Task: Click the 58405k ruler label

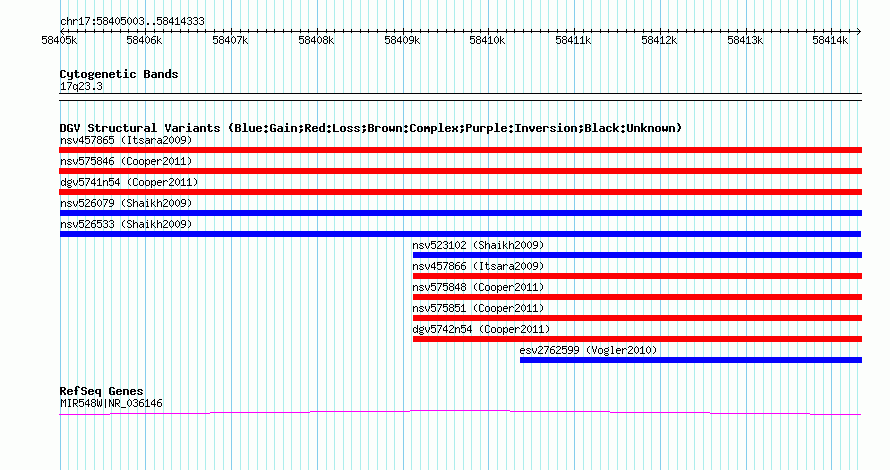Action: tap(59, 40)
